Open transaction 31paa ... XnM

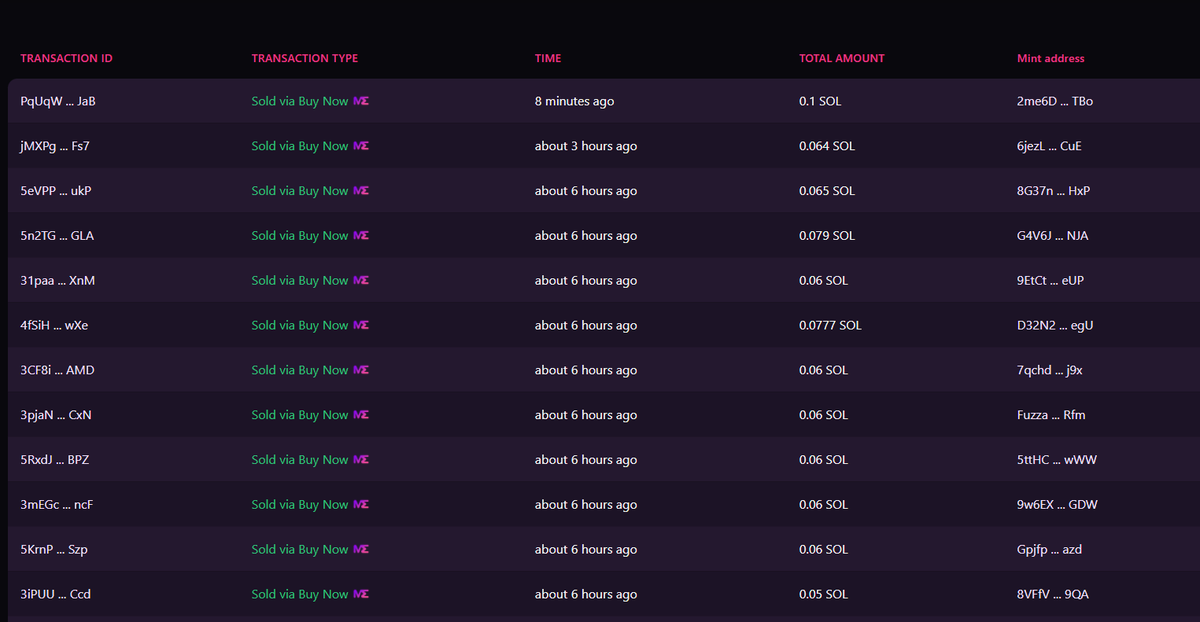[57, 281]
